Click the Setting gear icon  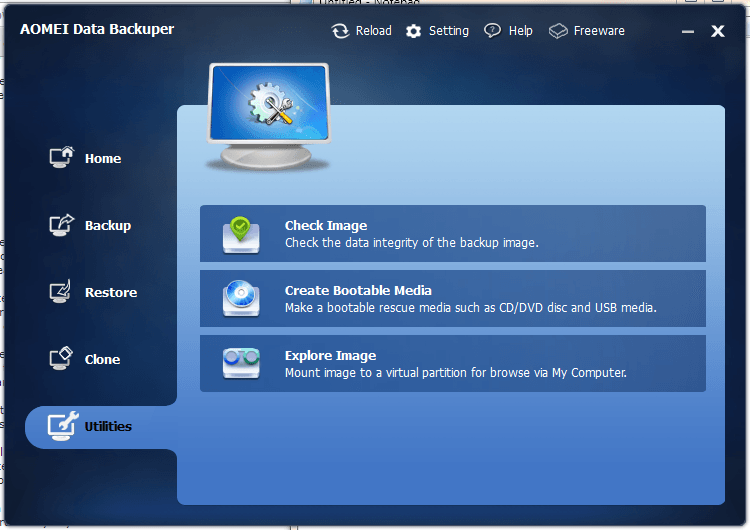(413, 31)
